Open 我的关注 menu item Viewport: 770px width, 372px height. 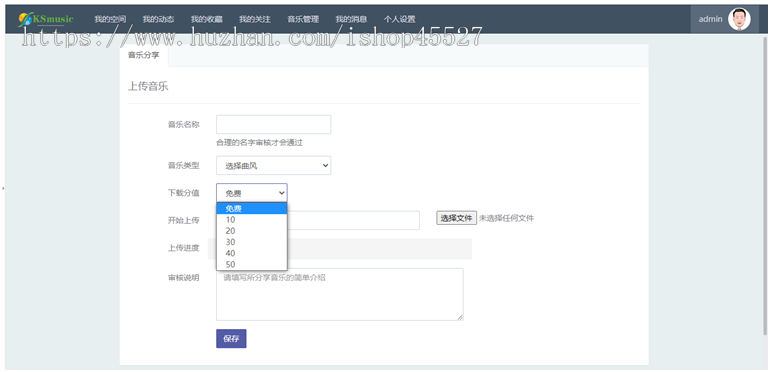coord(254,19)
